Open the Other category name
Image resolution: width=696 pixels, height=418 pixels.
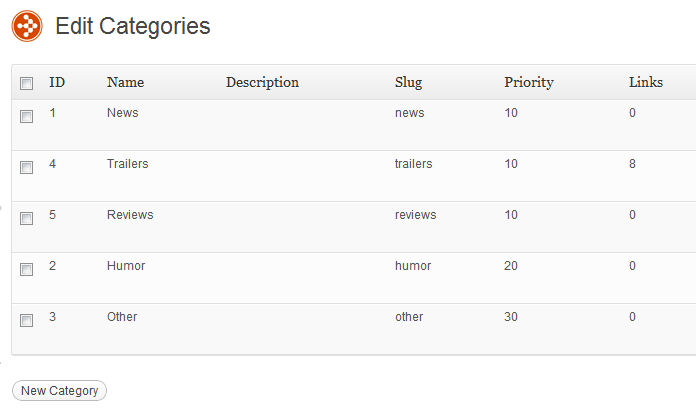[x=122, y=317]
